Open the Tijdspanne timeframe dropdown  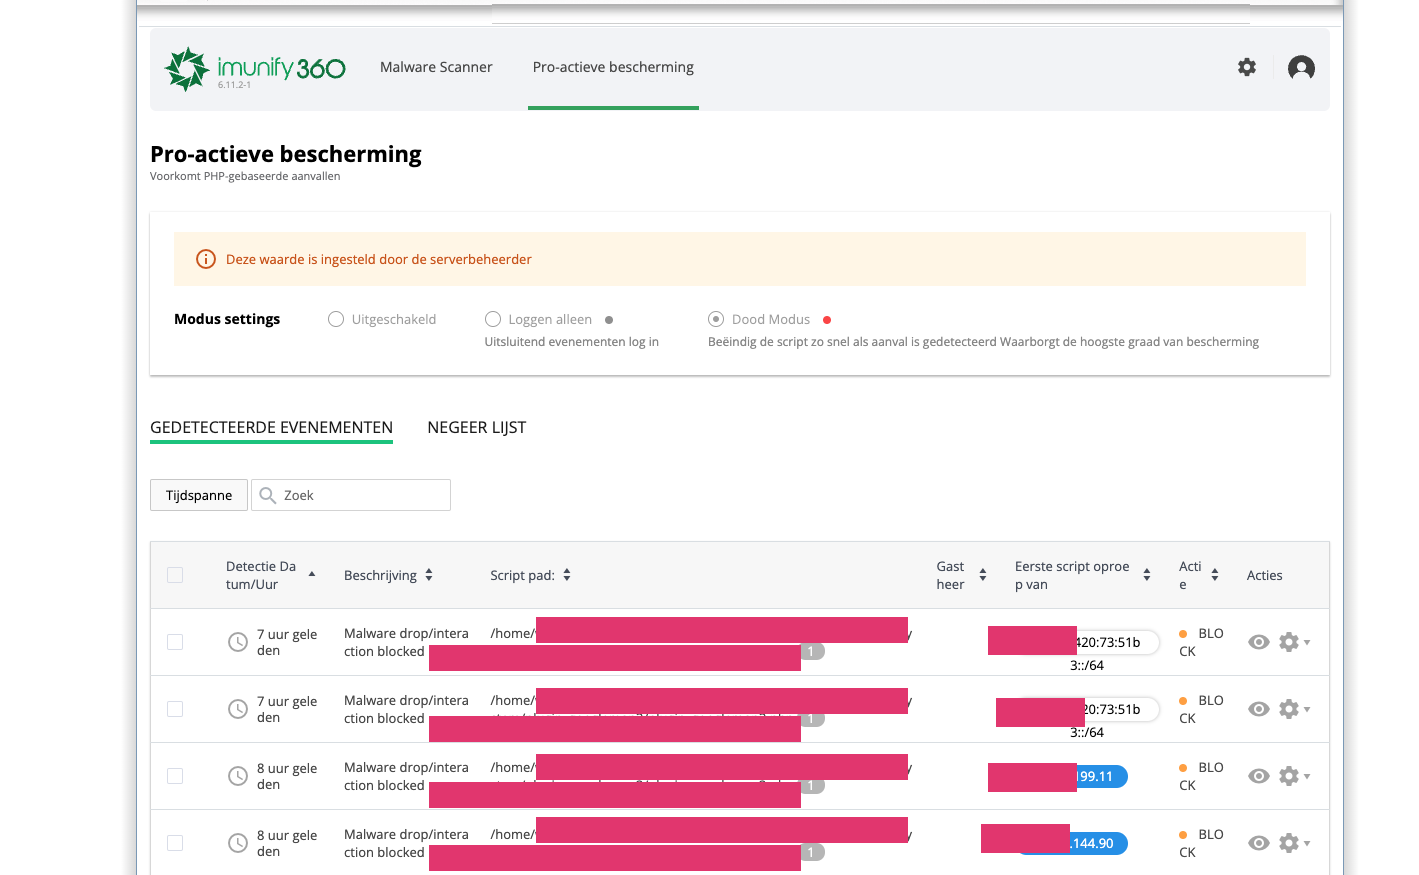tap(199, 495)
